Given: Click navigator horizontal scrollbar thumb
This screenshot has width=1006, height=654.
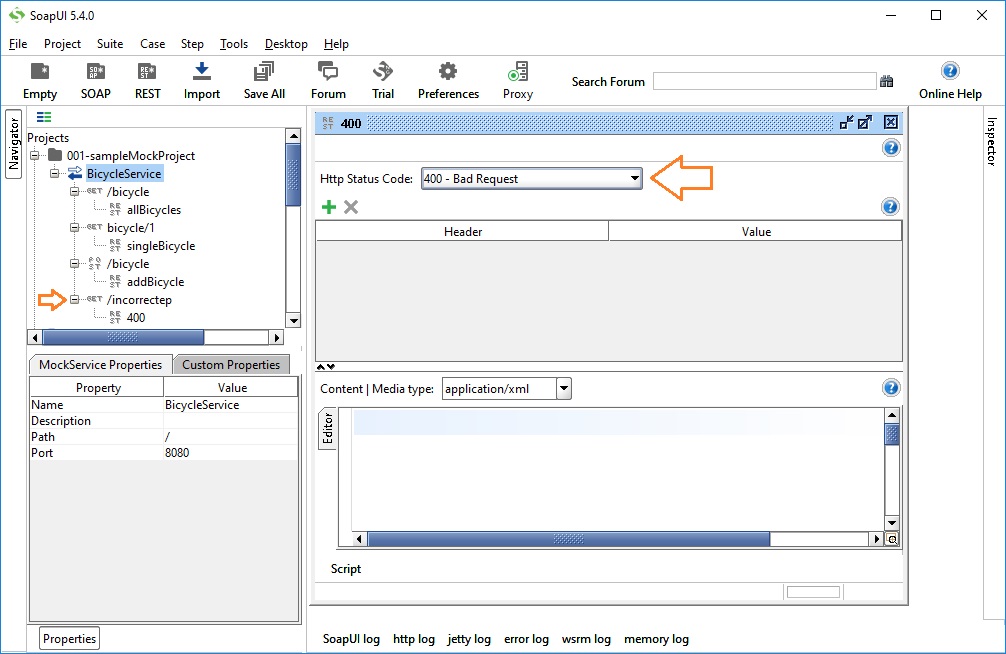Looking at the screenshot, I should [123, 337].
